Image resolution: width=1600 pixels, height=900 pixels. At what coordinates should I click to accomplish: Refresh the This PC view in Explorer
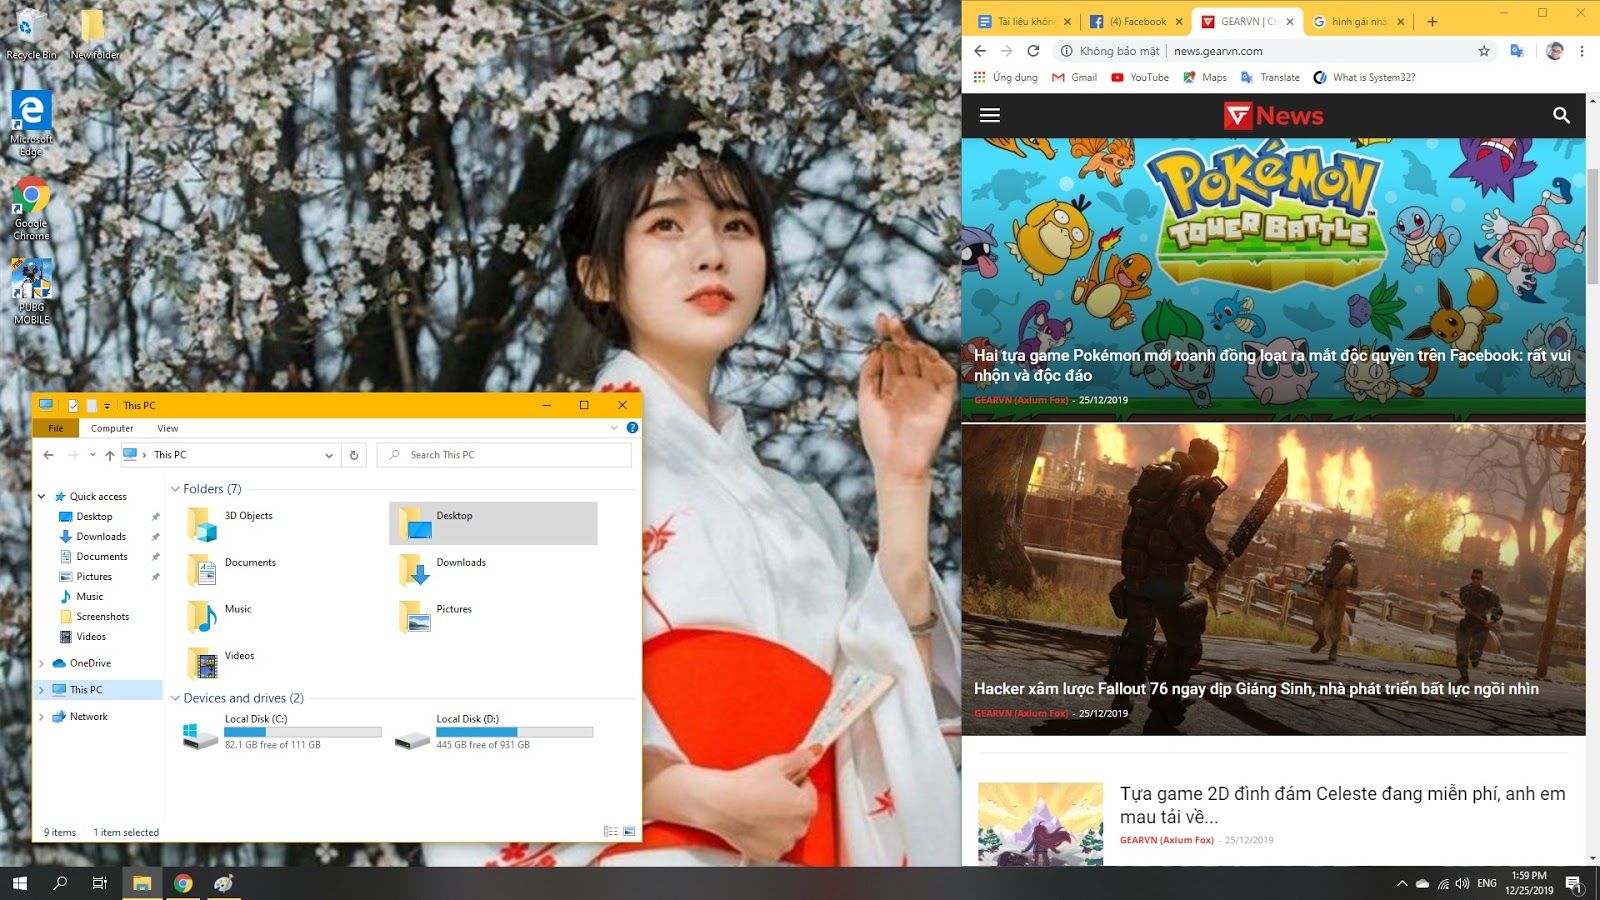point(354,455)
